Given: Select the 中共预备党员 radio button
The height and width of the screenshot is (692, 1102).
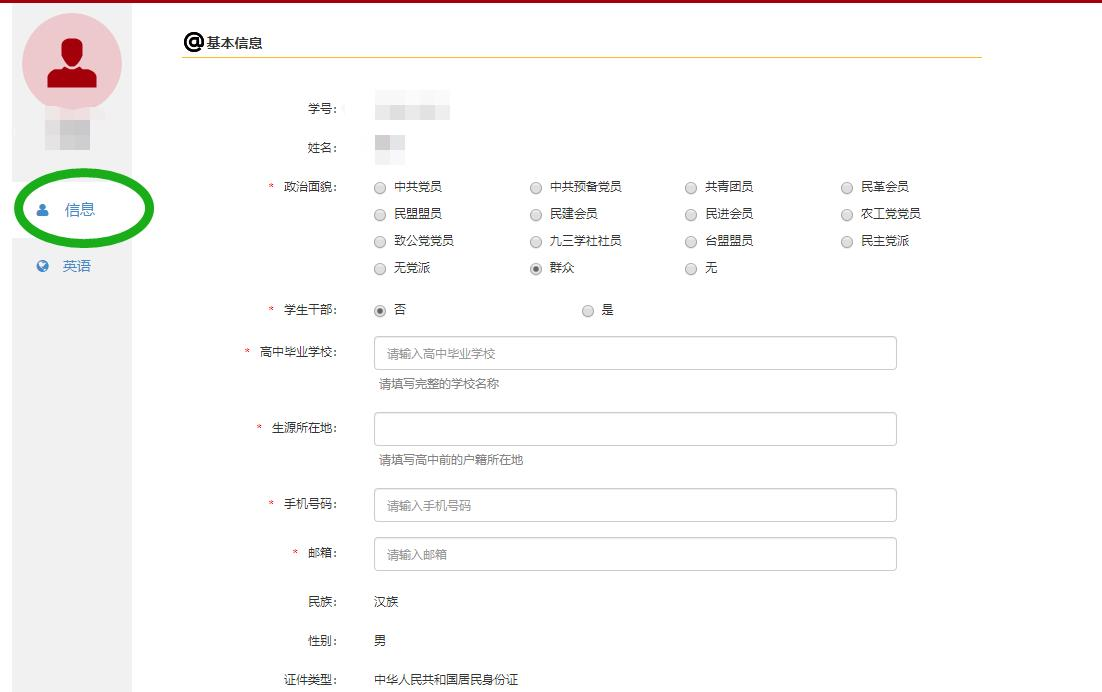Looking at the screenshot, I should pos(536,187).
